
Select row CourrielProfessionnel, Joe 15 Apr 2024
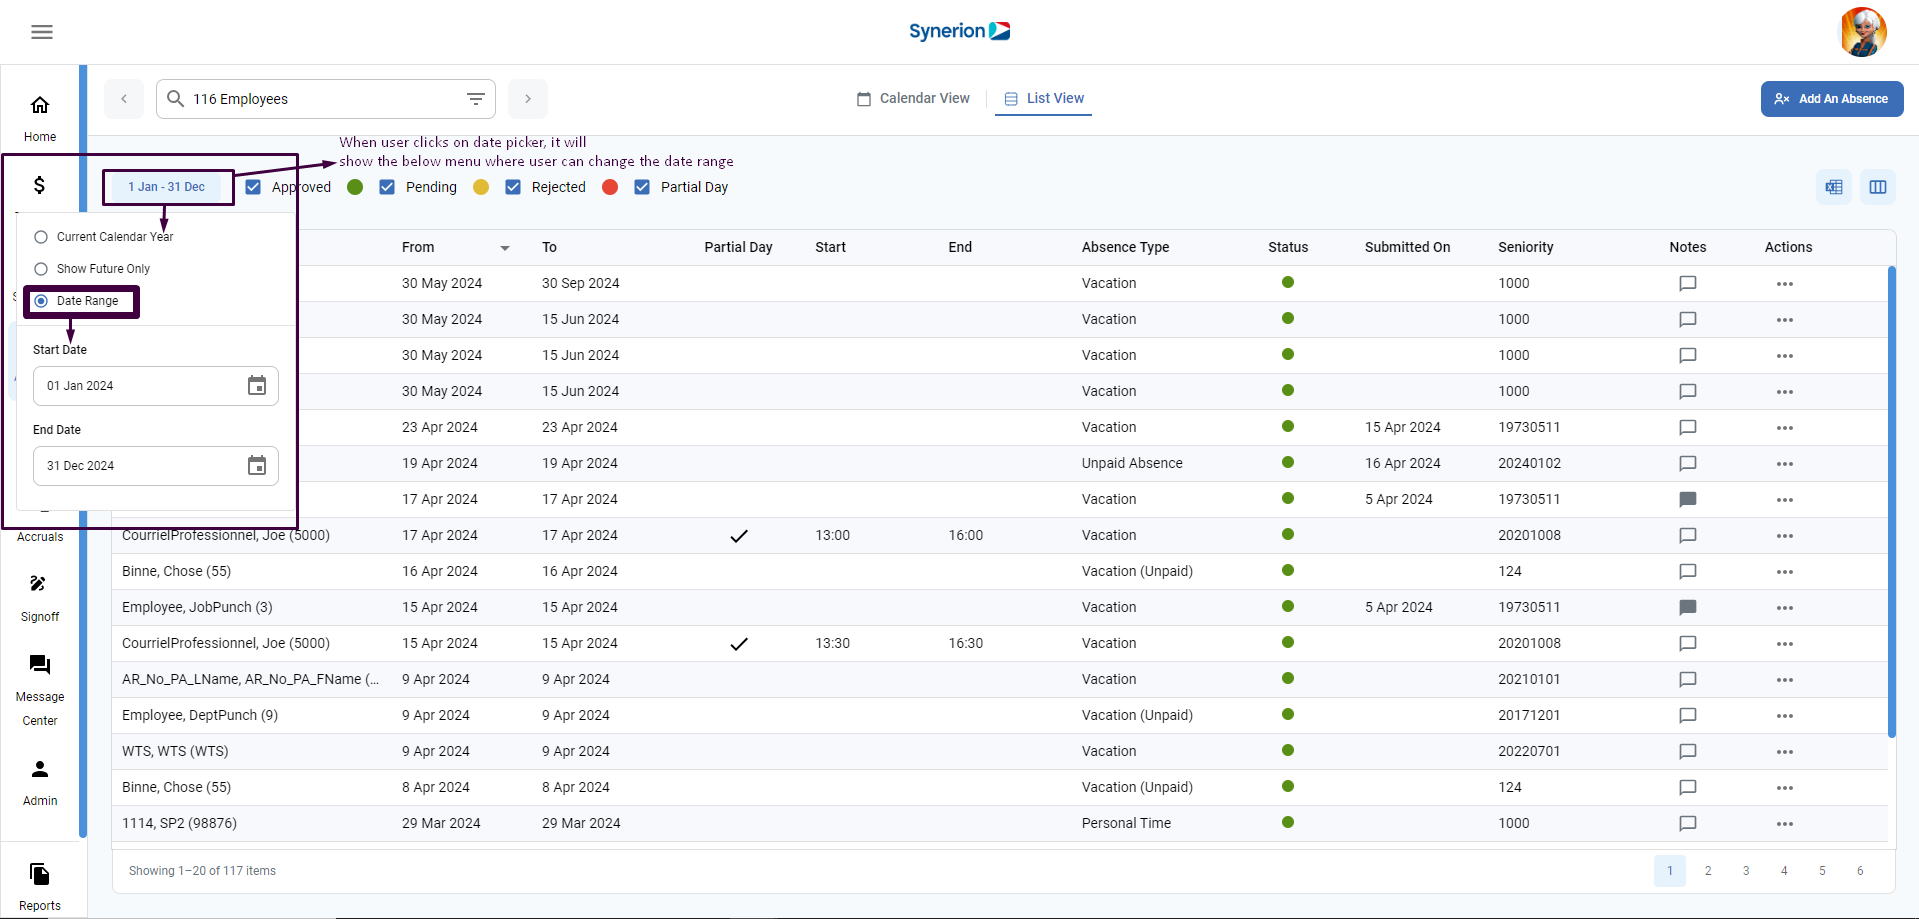point(1000,643)
